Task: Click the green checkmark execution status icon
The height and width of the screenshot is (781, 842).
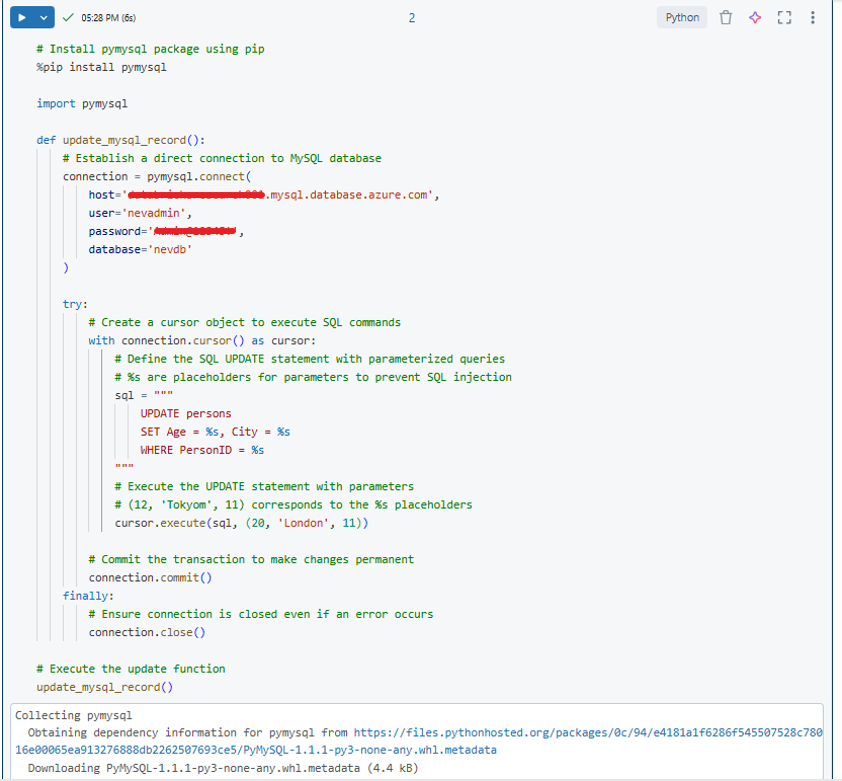Action: [x=68, y=18]
